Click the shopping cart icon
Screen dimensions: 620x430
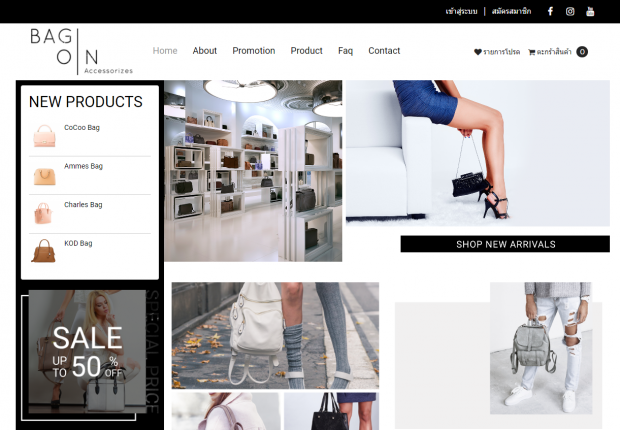coord(531,52)
